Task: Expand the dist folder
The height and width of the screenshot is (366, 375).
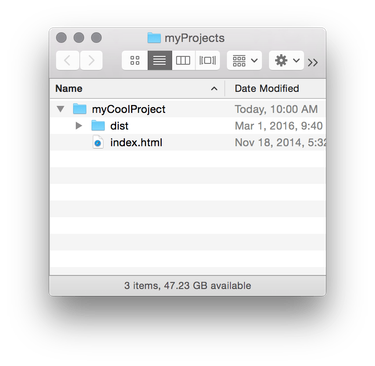Action: pos(79,126)
